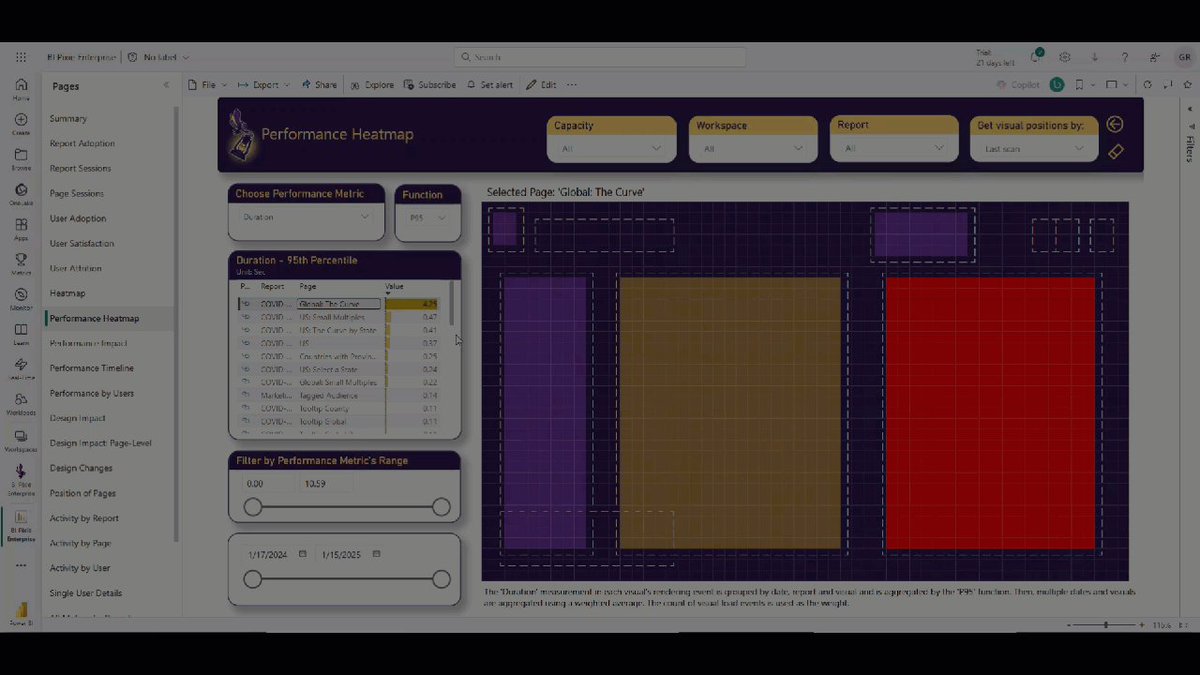Open Browse in left navigation
The width and height of the screenshot is (1200, 675).
point(21,159)
